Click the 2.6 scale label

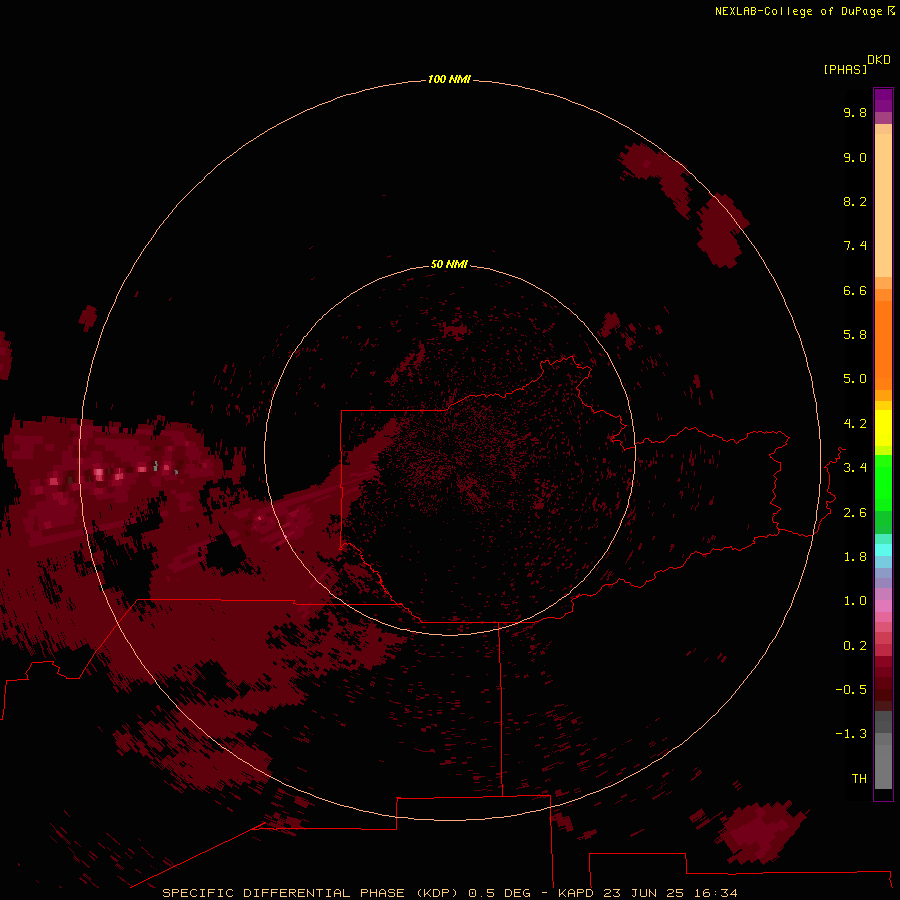coord(855,513)
